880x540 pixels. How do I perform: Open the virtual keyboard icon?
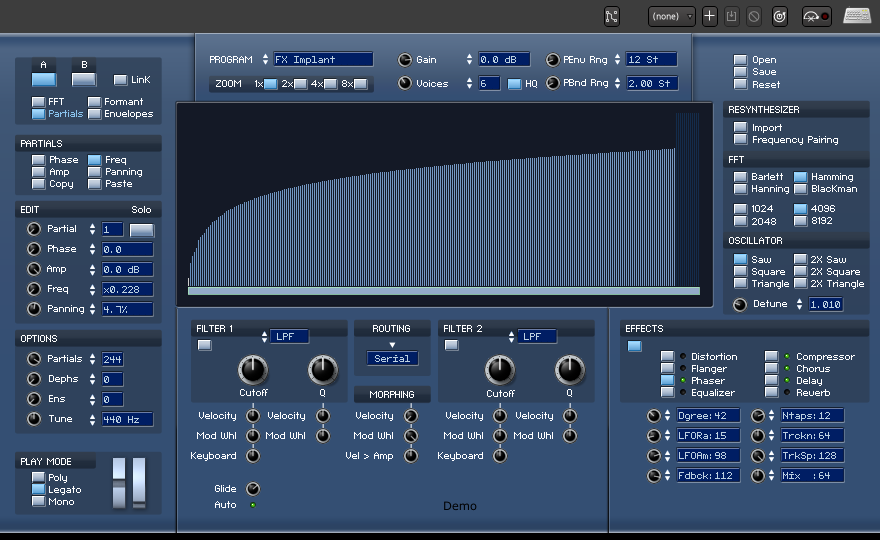(857, 16)
